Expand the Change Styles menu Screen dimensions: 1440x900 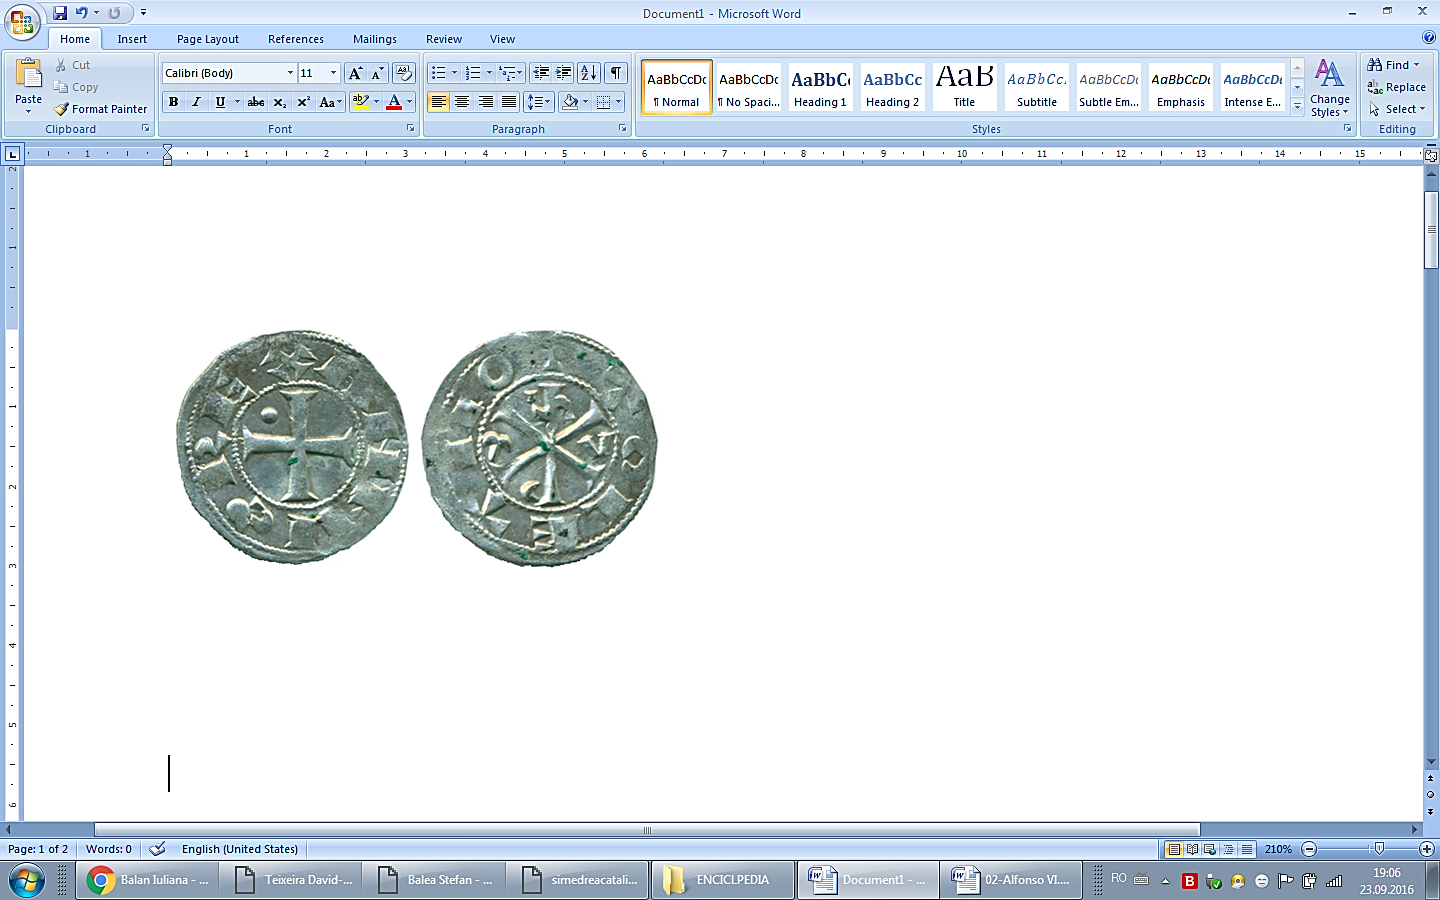click(x=1329, y=88)
